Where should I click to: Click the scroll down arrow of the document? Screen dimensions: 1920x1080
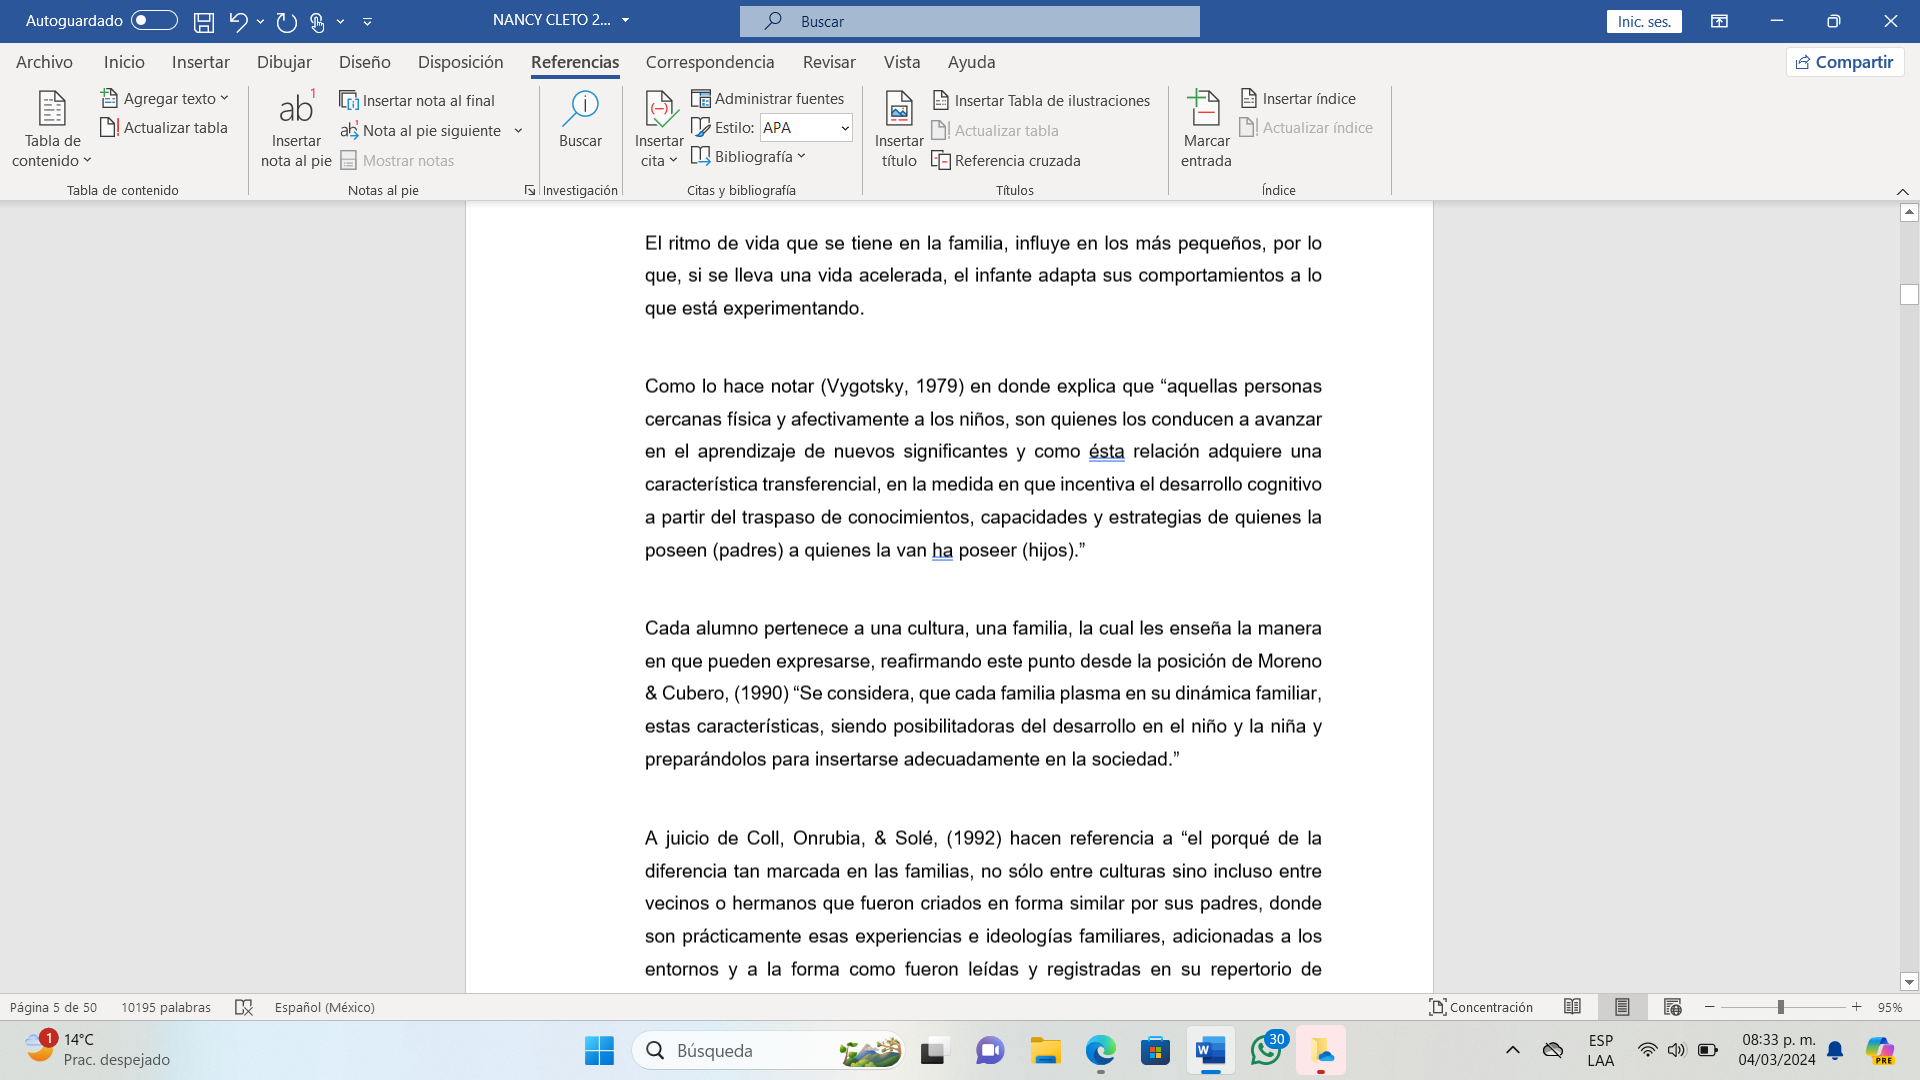tap(1909, 982)
